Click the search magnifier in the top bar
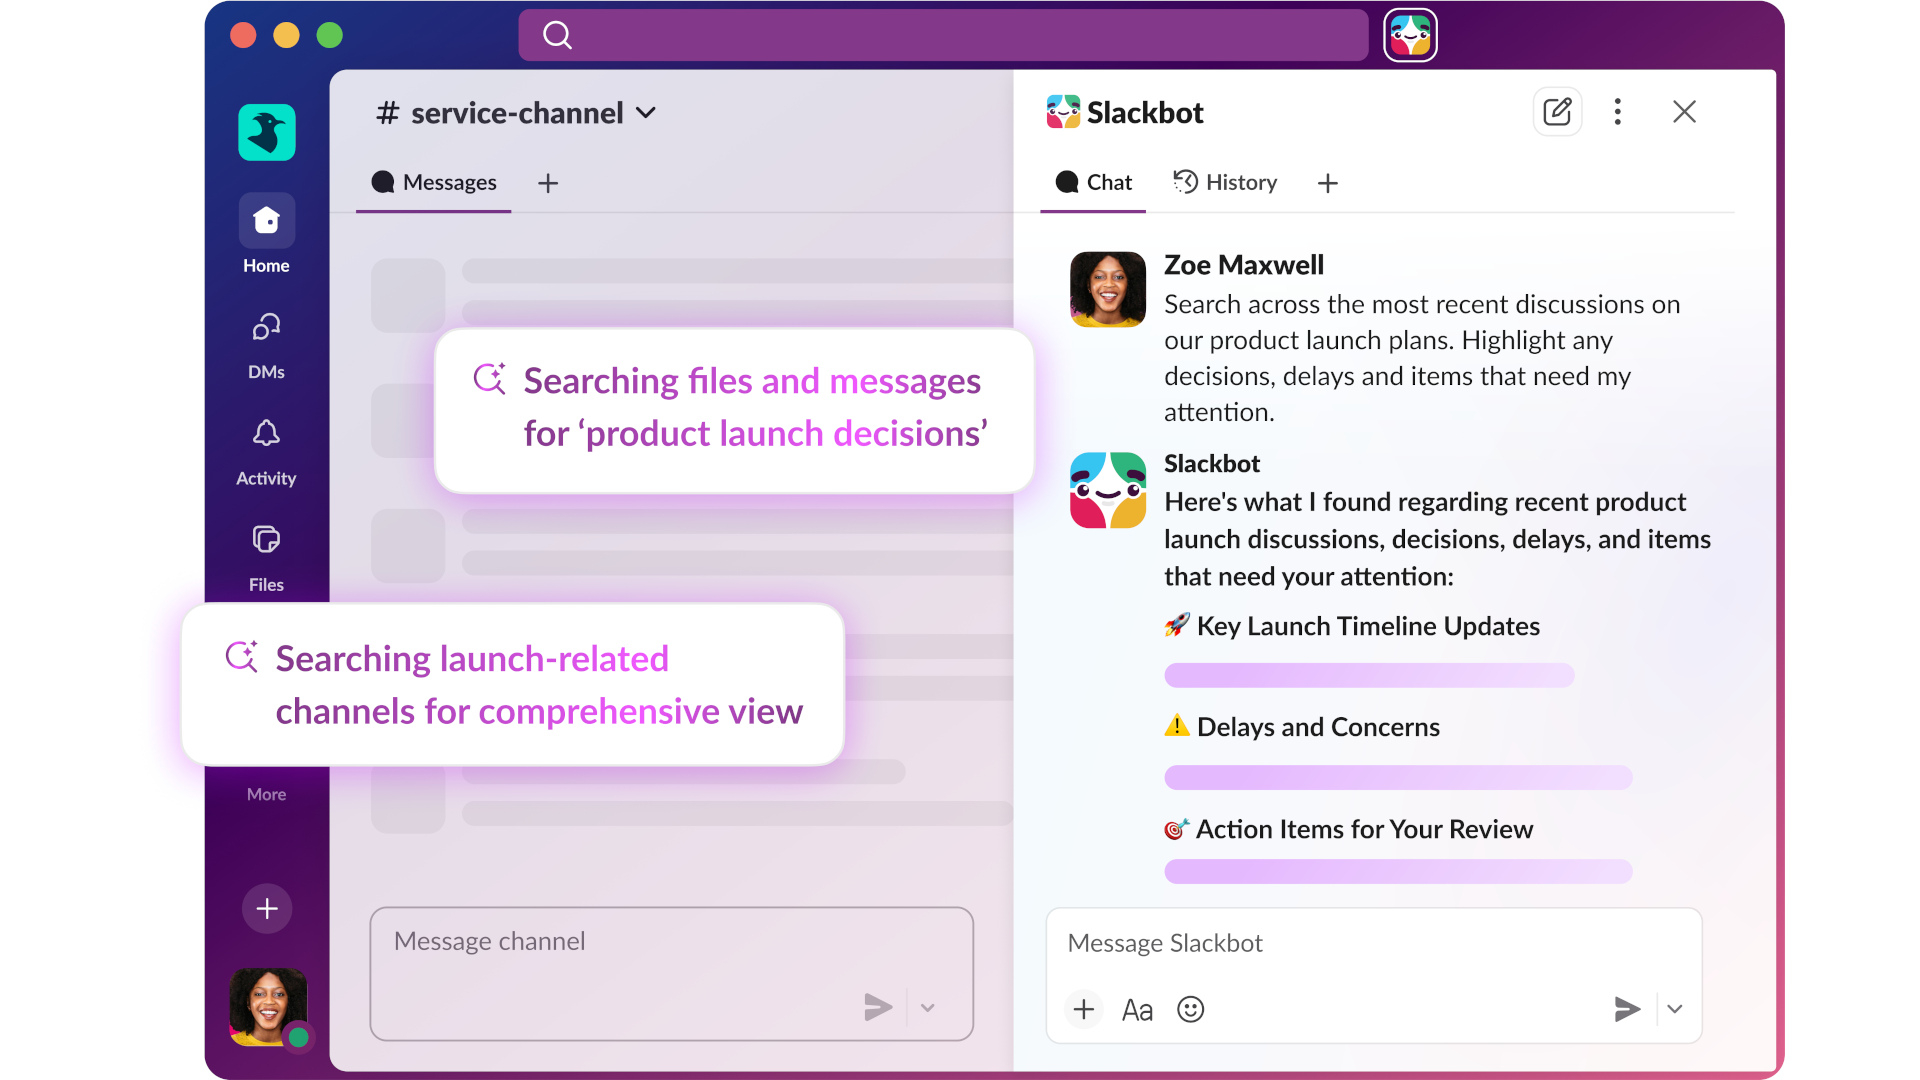Image resolution: width=1920 pixels, height=1080 pixels. pyautogui.click(x=557, y=35)
